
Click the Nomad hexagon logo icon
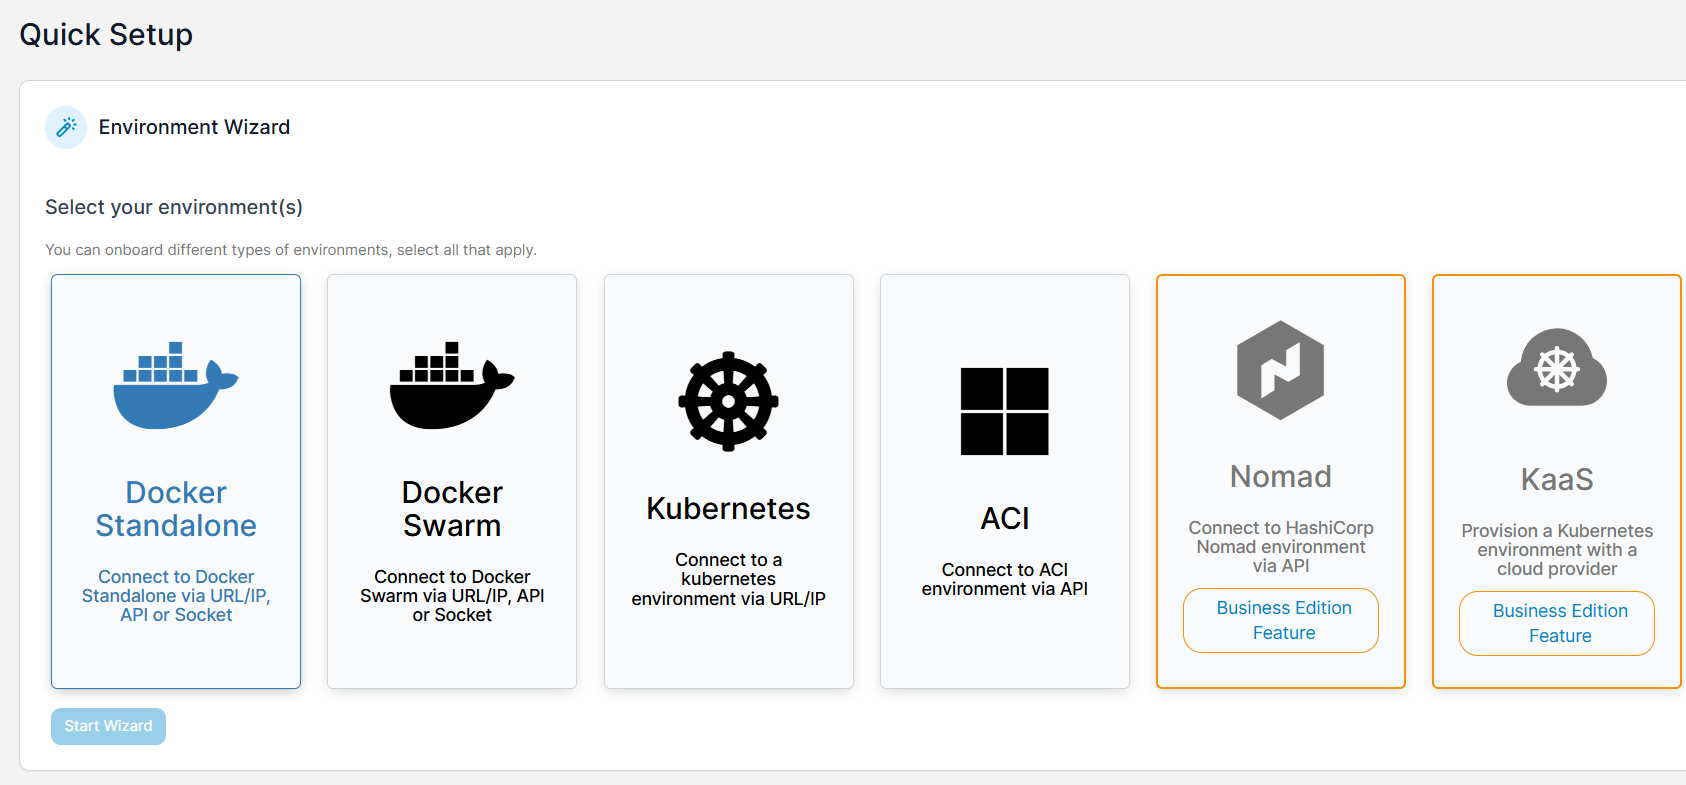[1280, 370]
